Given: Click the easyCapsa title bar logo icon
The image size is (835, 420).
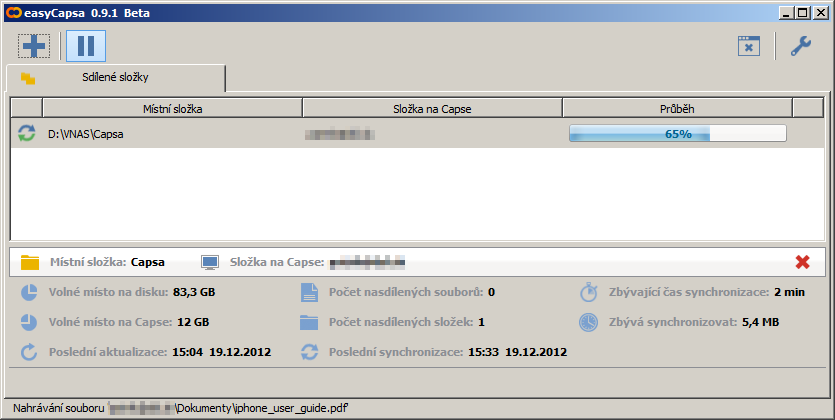Looking at the screenshot, I should [13, 12].
